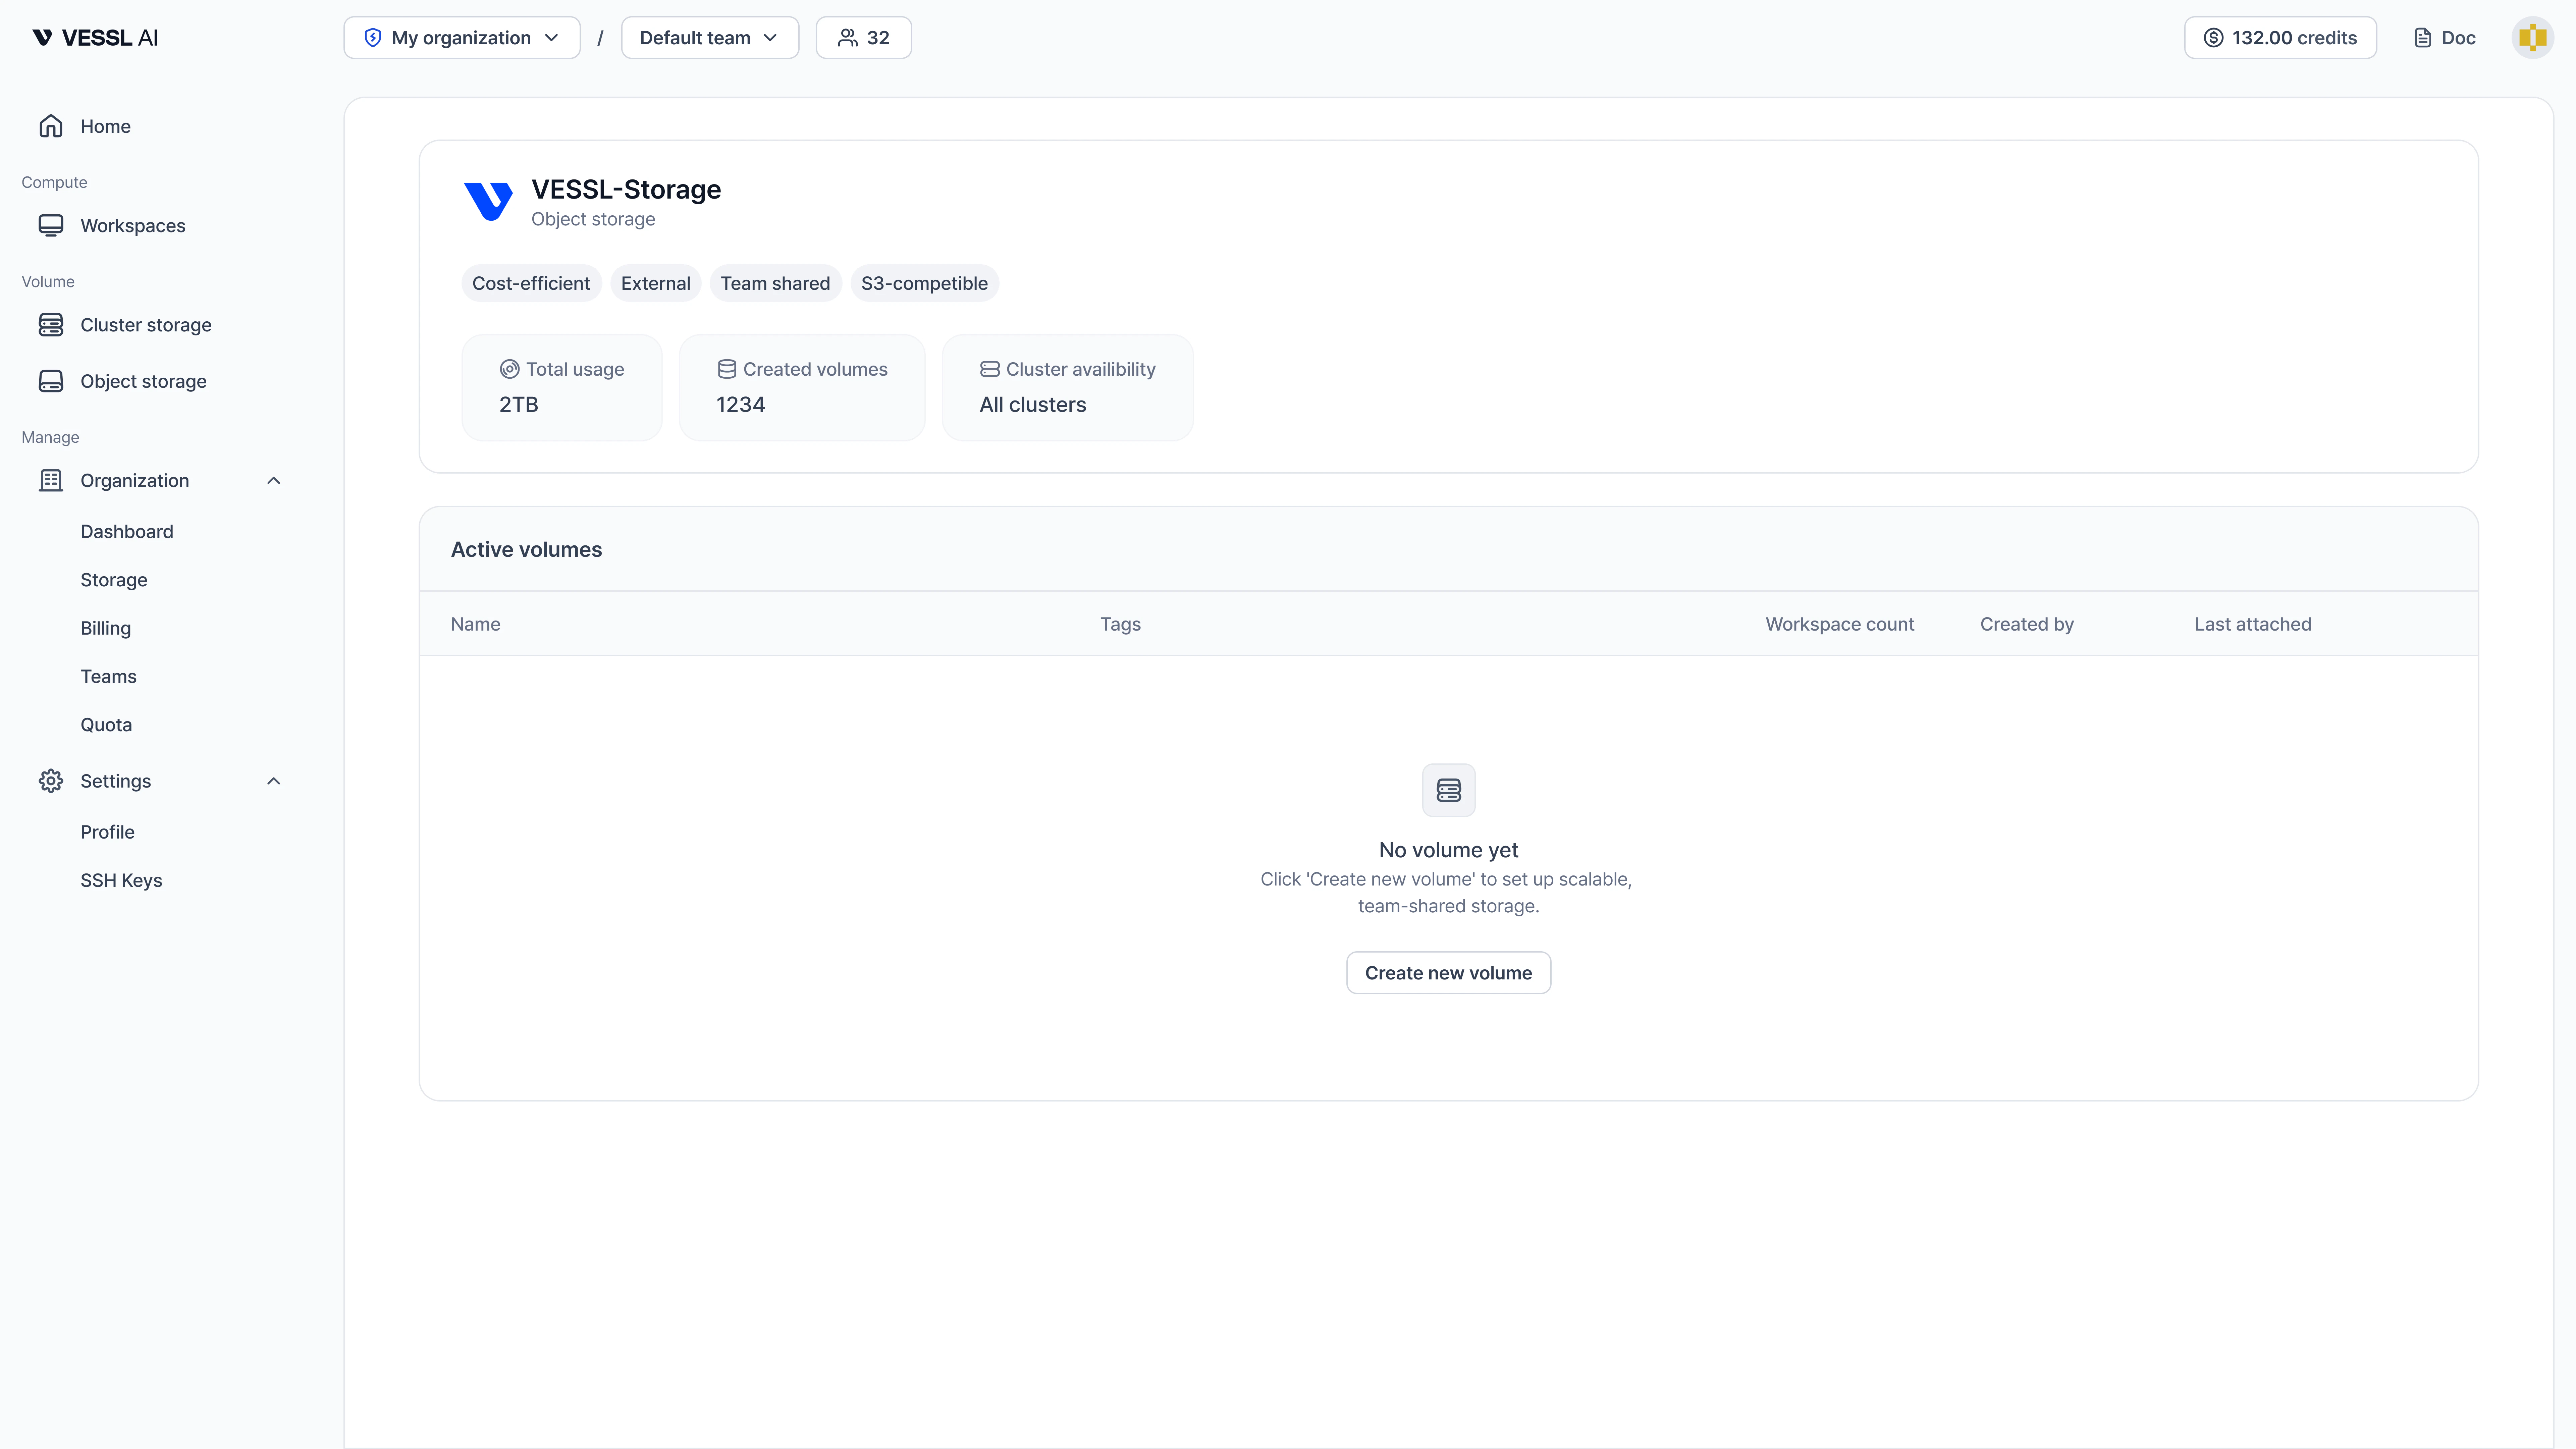This screenshot has width=2576, height=1449.
Task: Click the Create new volume button
Action: tap(1448, 972)
